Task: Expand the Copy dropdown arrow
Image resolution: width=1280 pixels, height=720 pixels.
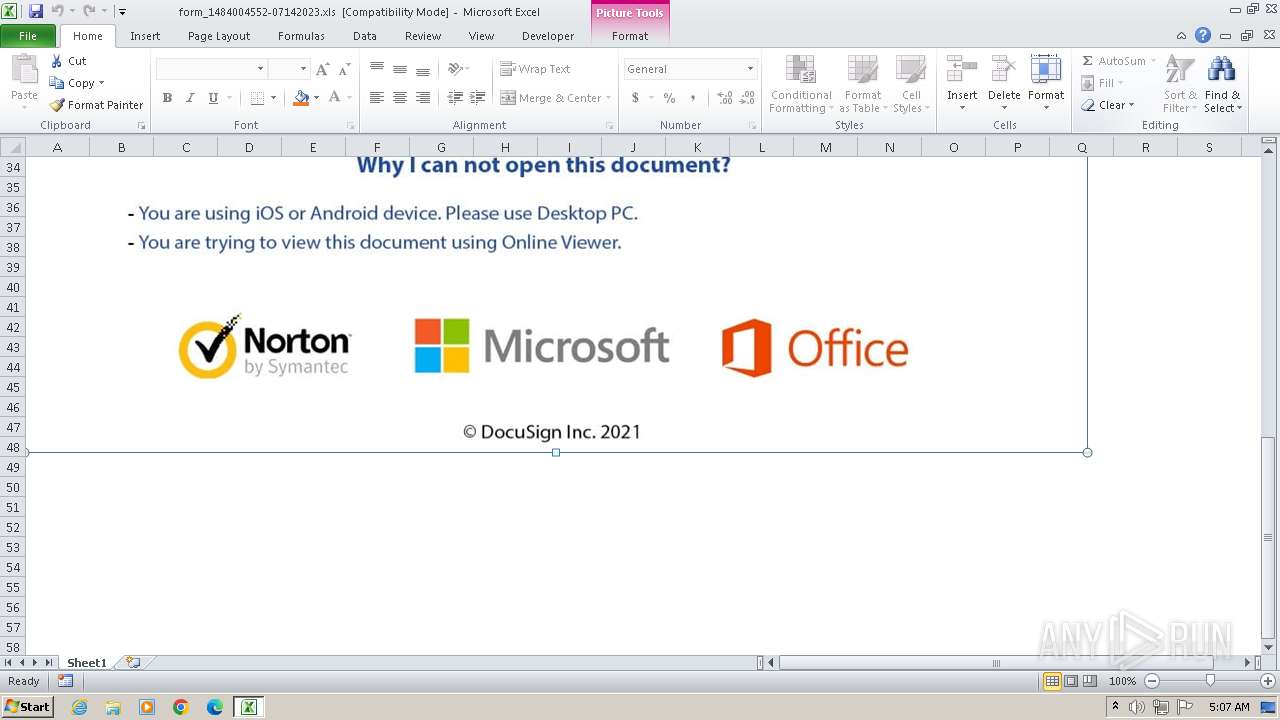Action: click(101, 83)
